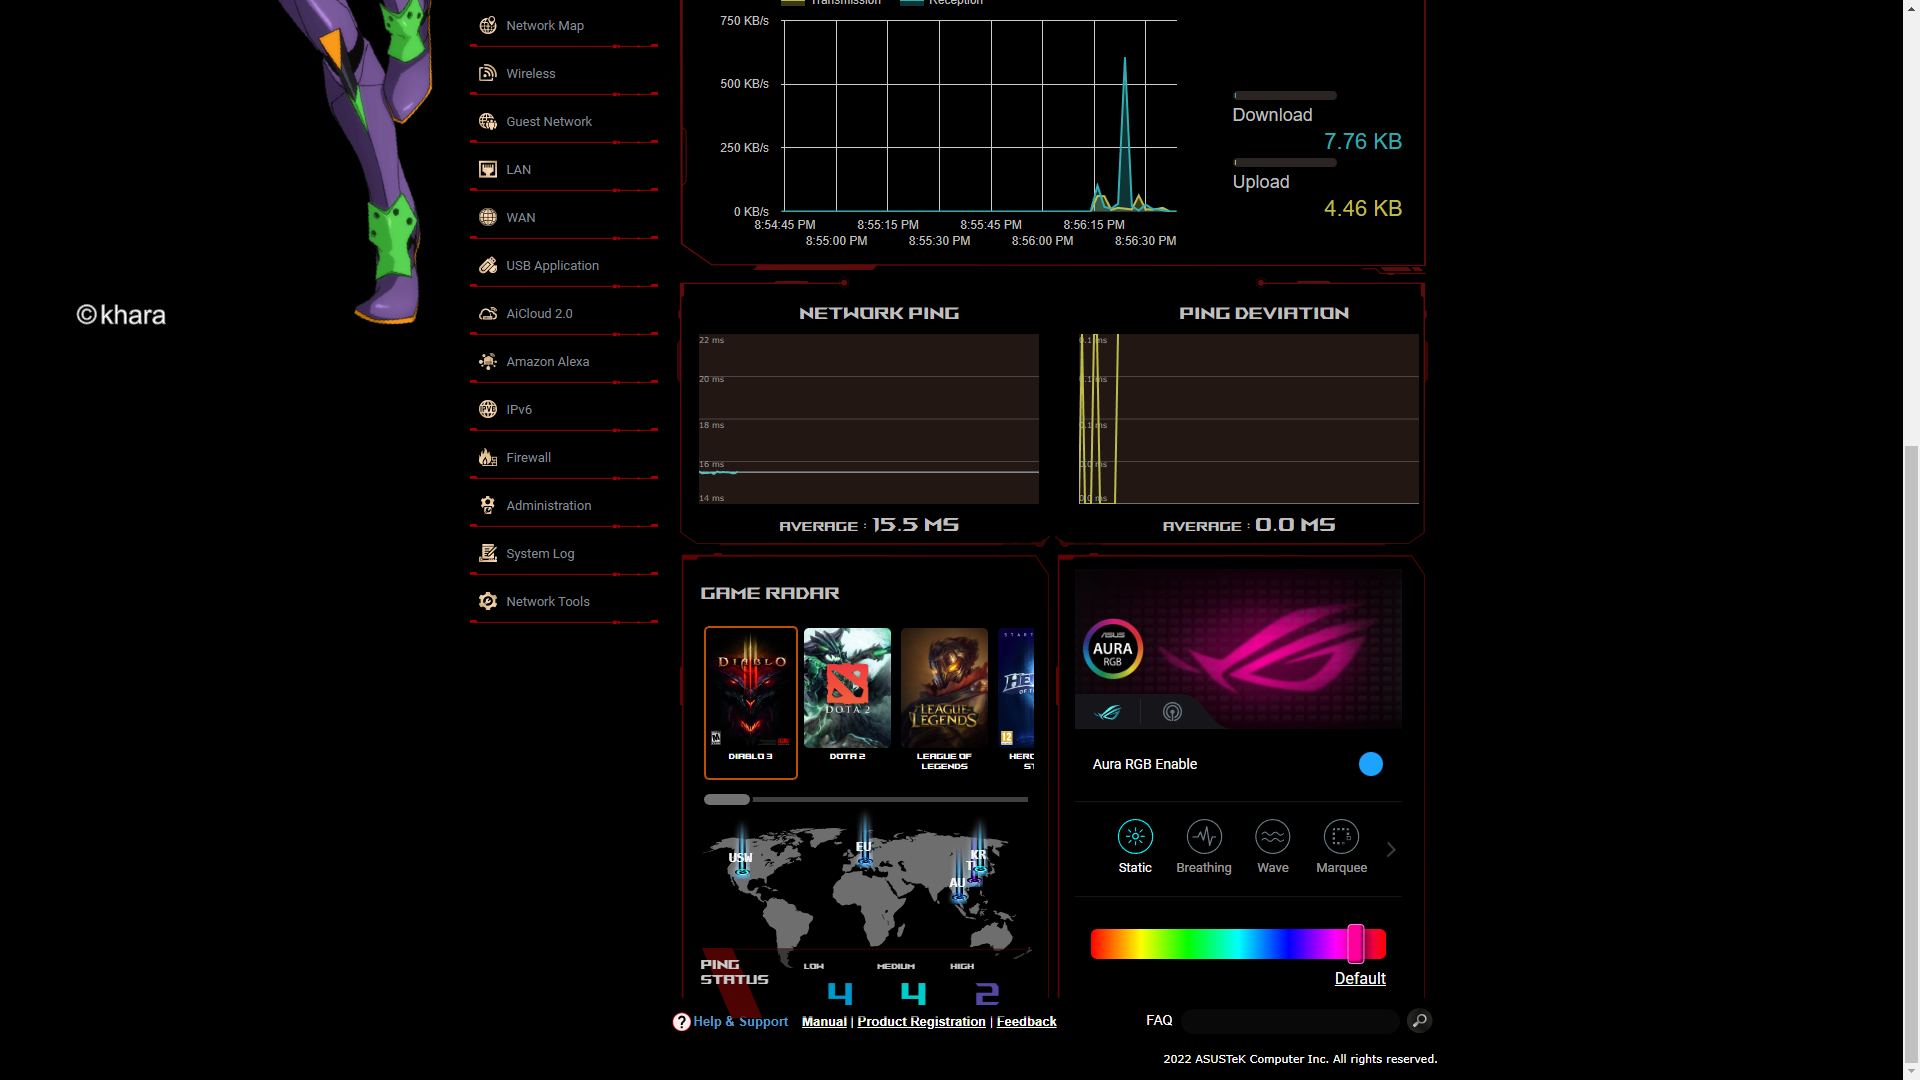Open the USB Application menu item
The image size is (1920, 1080).
(x=552, y=265)
